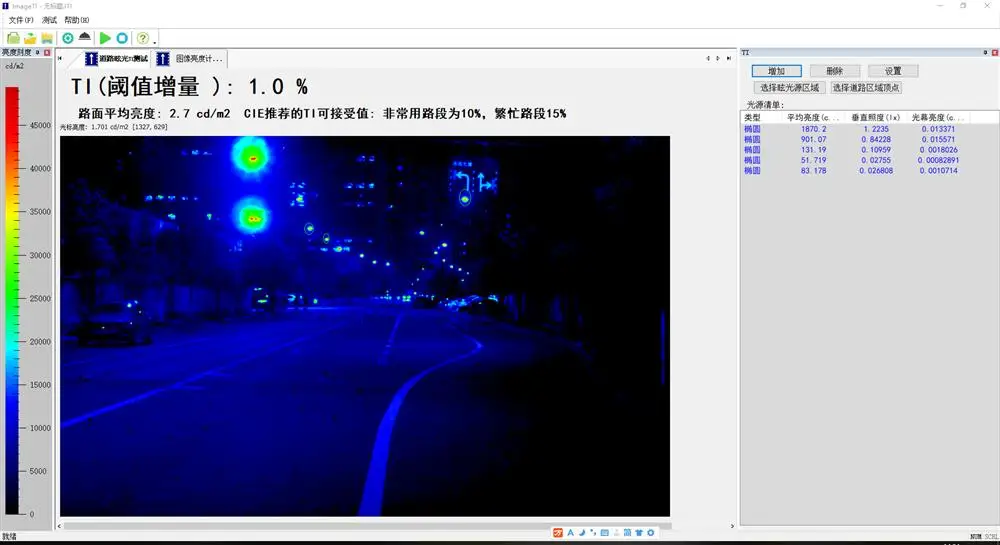Image resolution: width=1000 pixels, height=545 pixels.
Task: Close the TI side panel
Action: tap(995, 52)
